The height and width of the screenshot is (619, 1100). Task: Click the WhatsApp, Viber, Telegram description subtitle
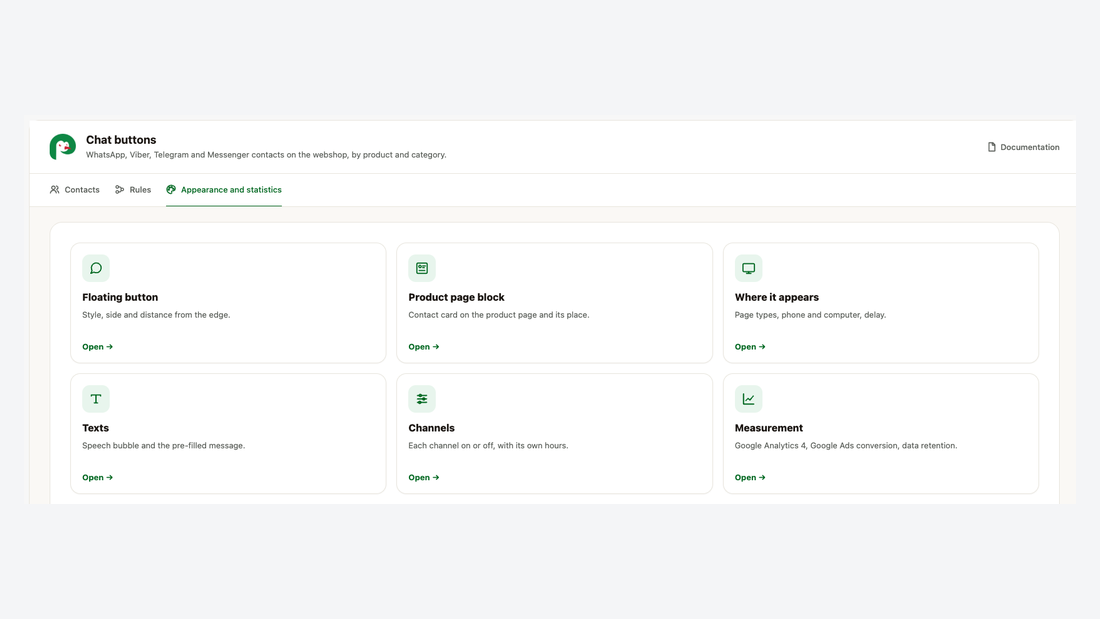pyautogui.click(x=266, y=154)
